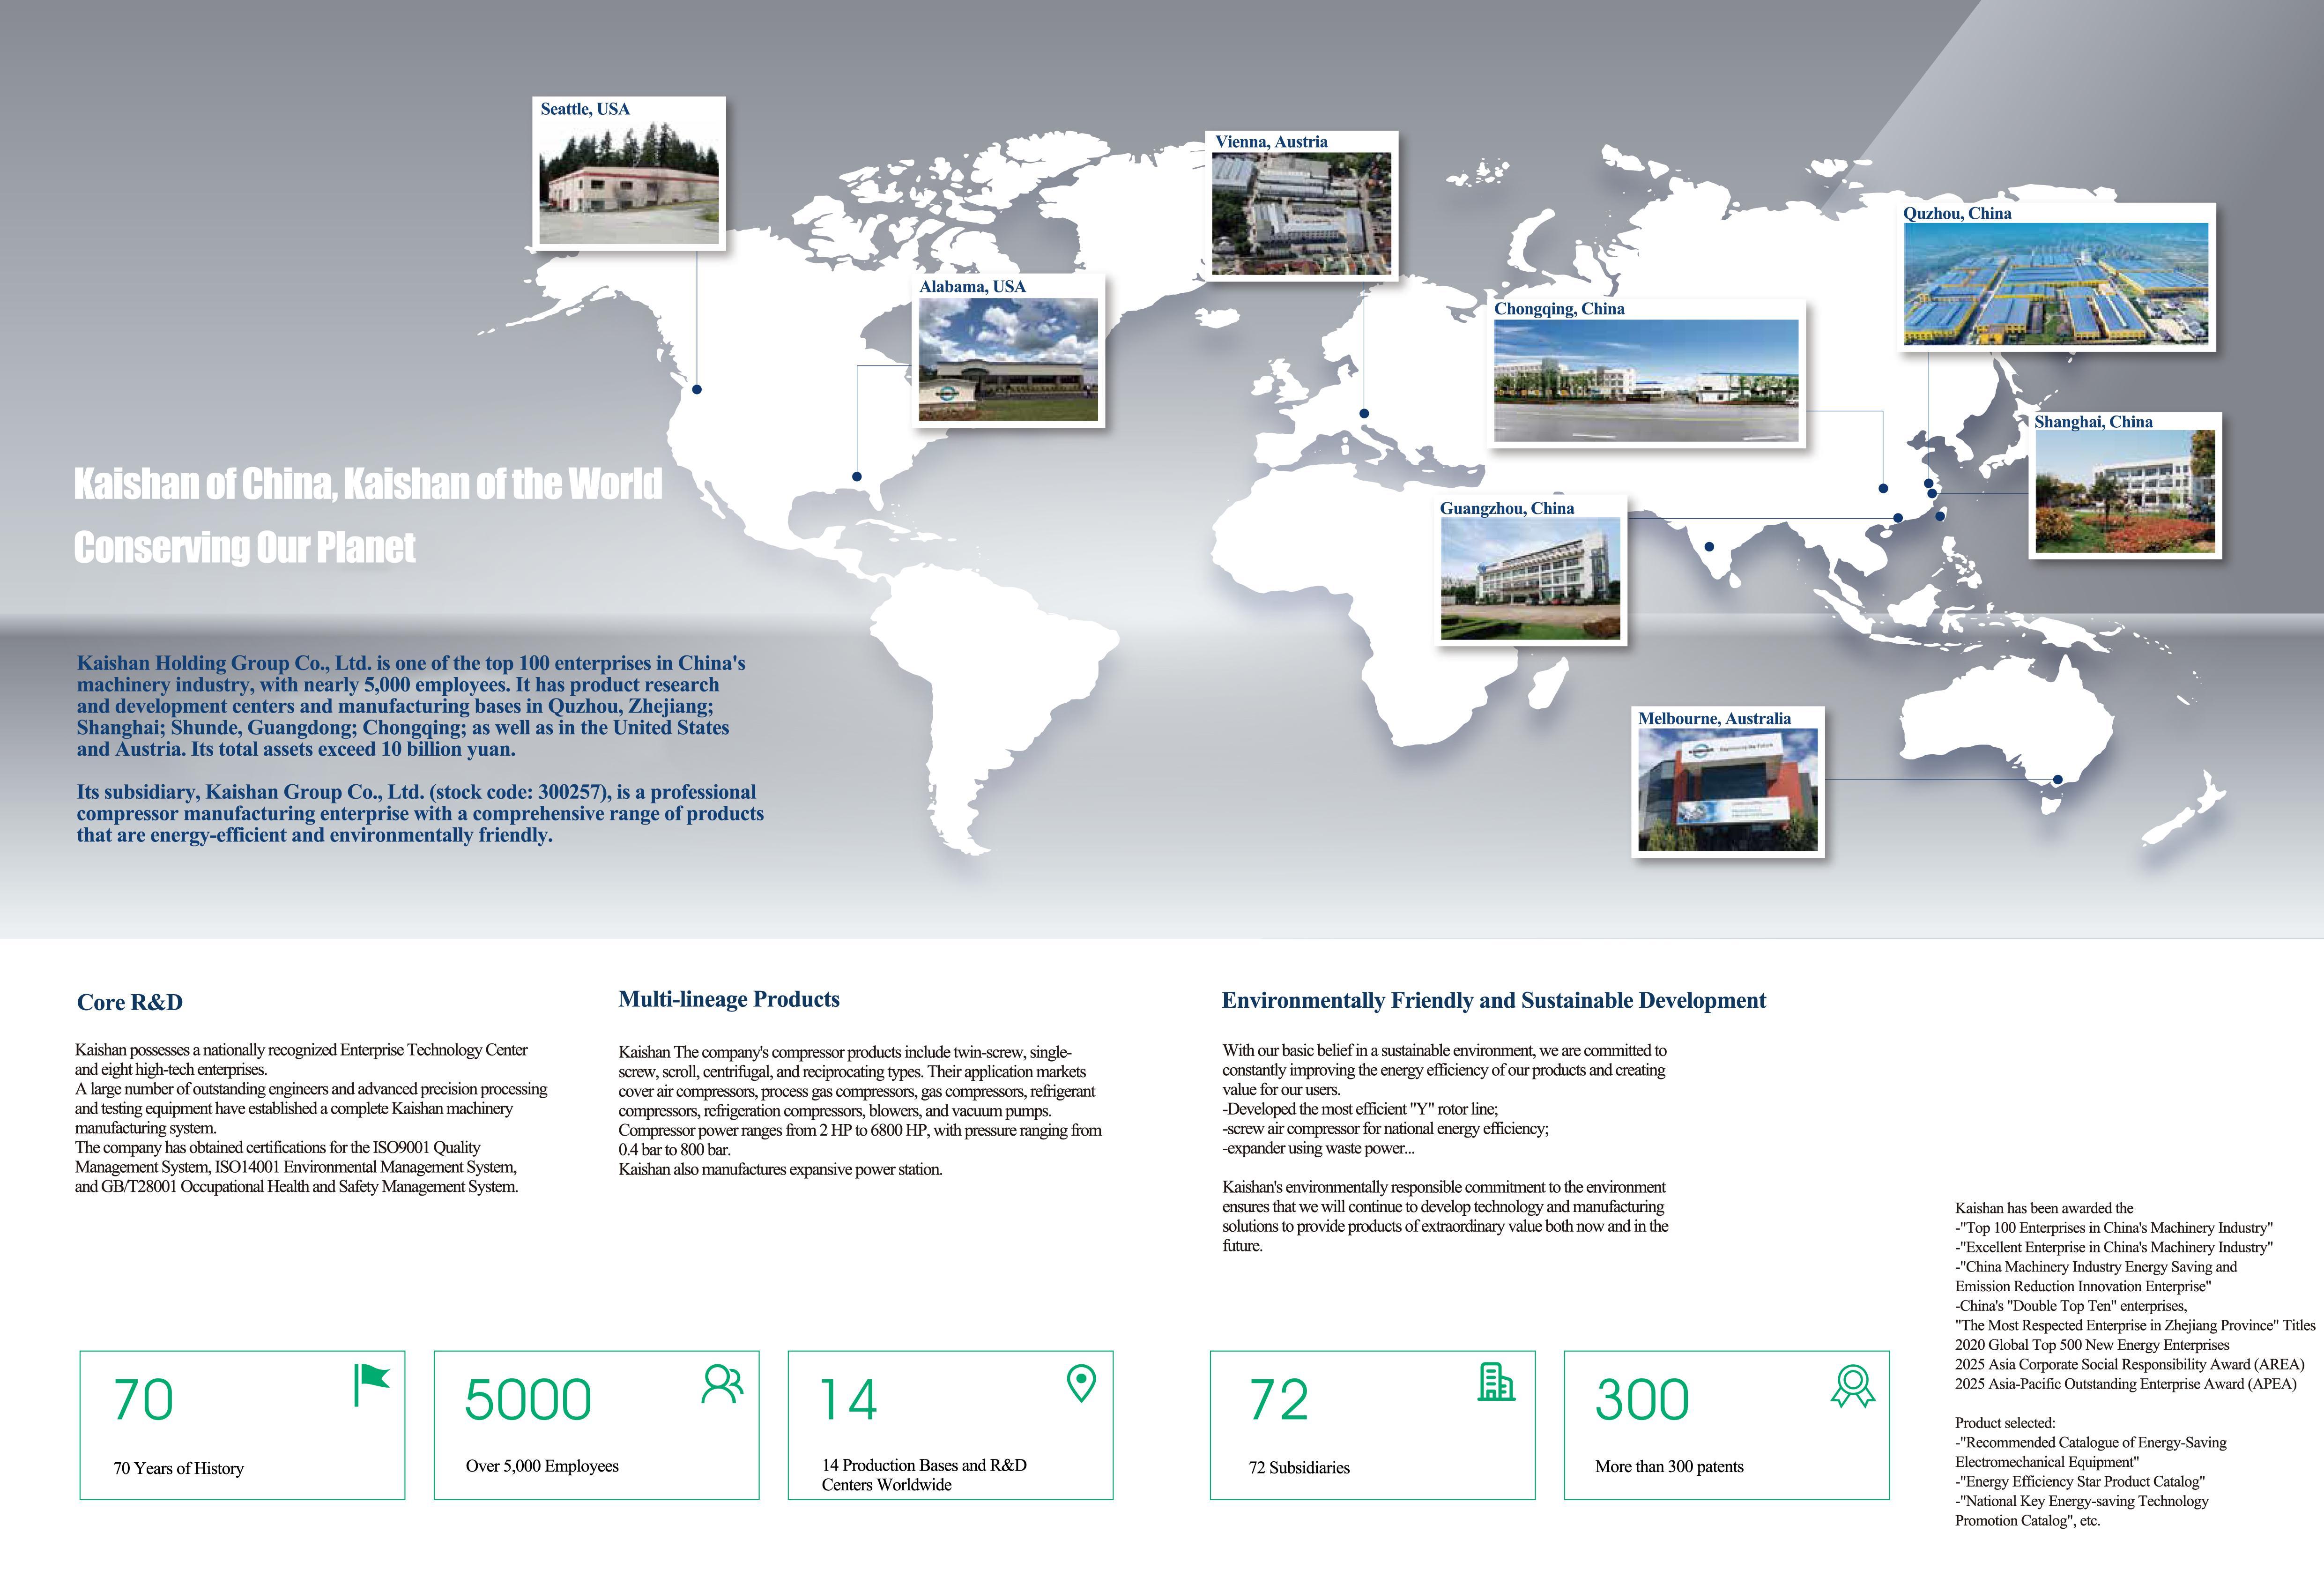The width and height of the screenshot is (2324, 1577).
Task: Open the Quzhou, China factory photo
Action: coord(2057,284)
